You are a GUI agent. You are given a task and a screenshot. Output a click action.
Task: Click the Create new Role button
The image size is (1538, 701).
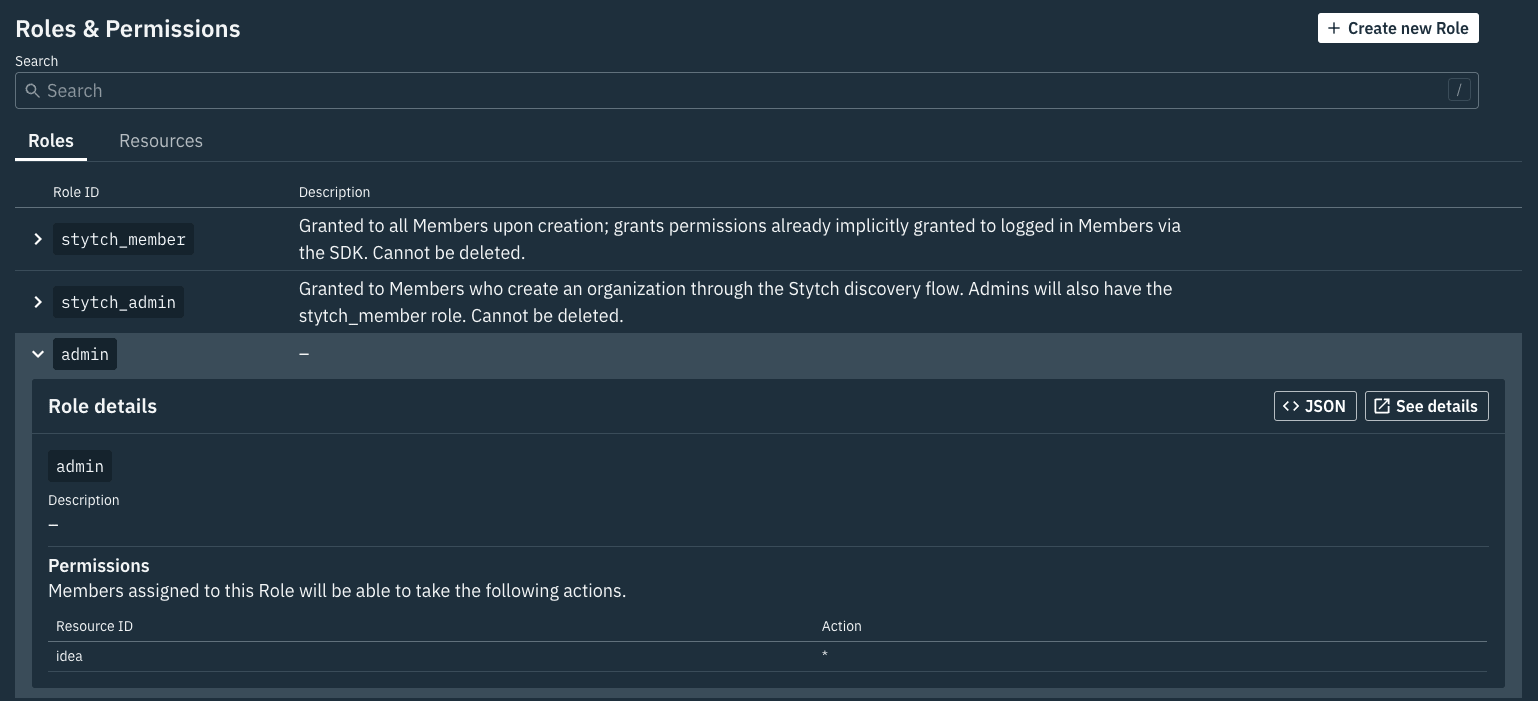[x=1398, y=28]
